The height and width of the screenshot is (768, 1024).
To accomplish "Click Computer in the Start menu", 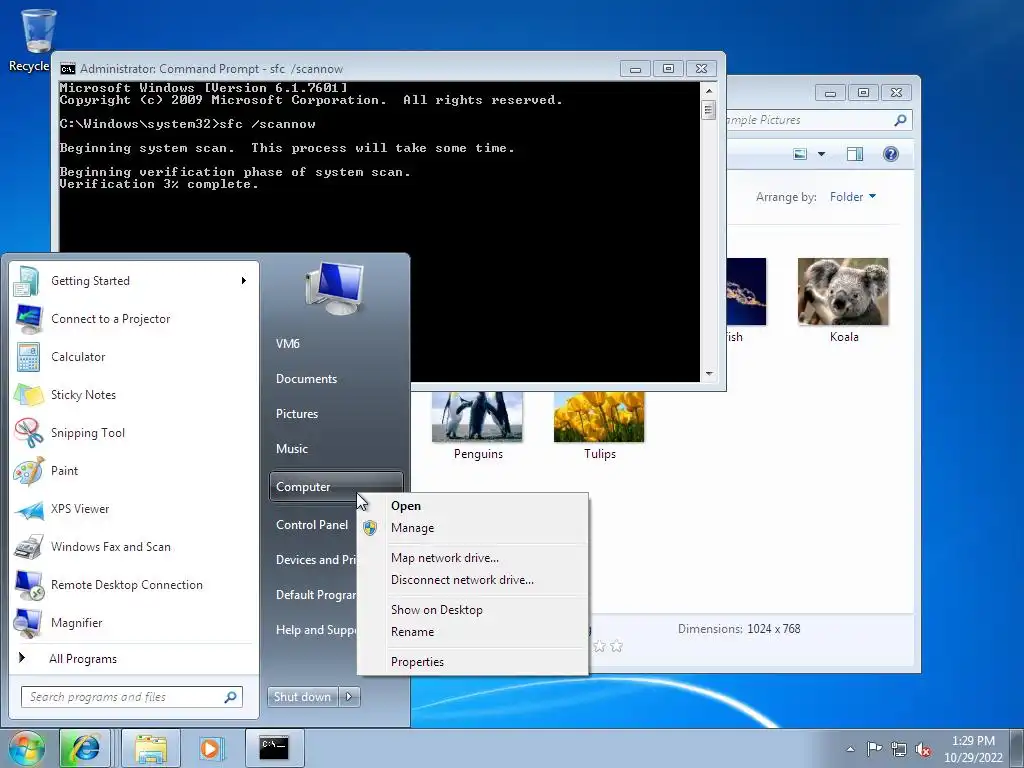I will pos(336,487).
